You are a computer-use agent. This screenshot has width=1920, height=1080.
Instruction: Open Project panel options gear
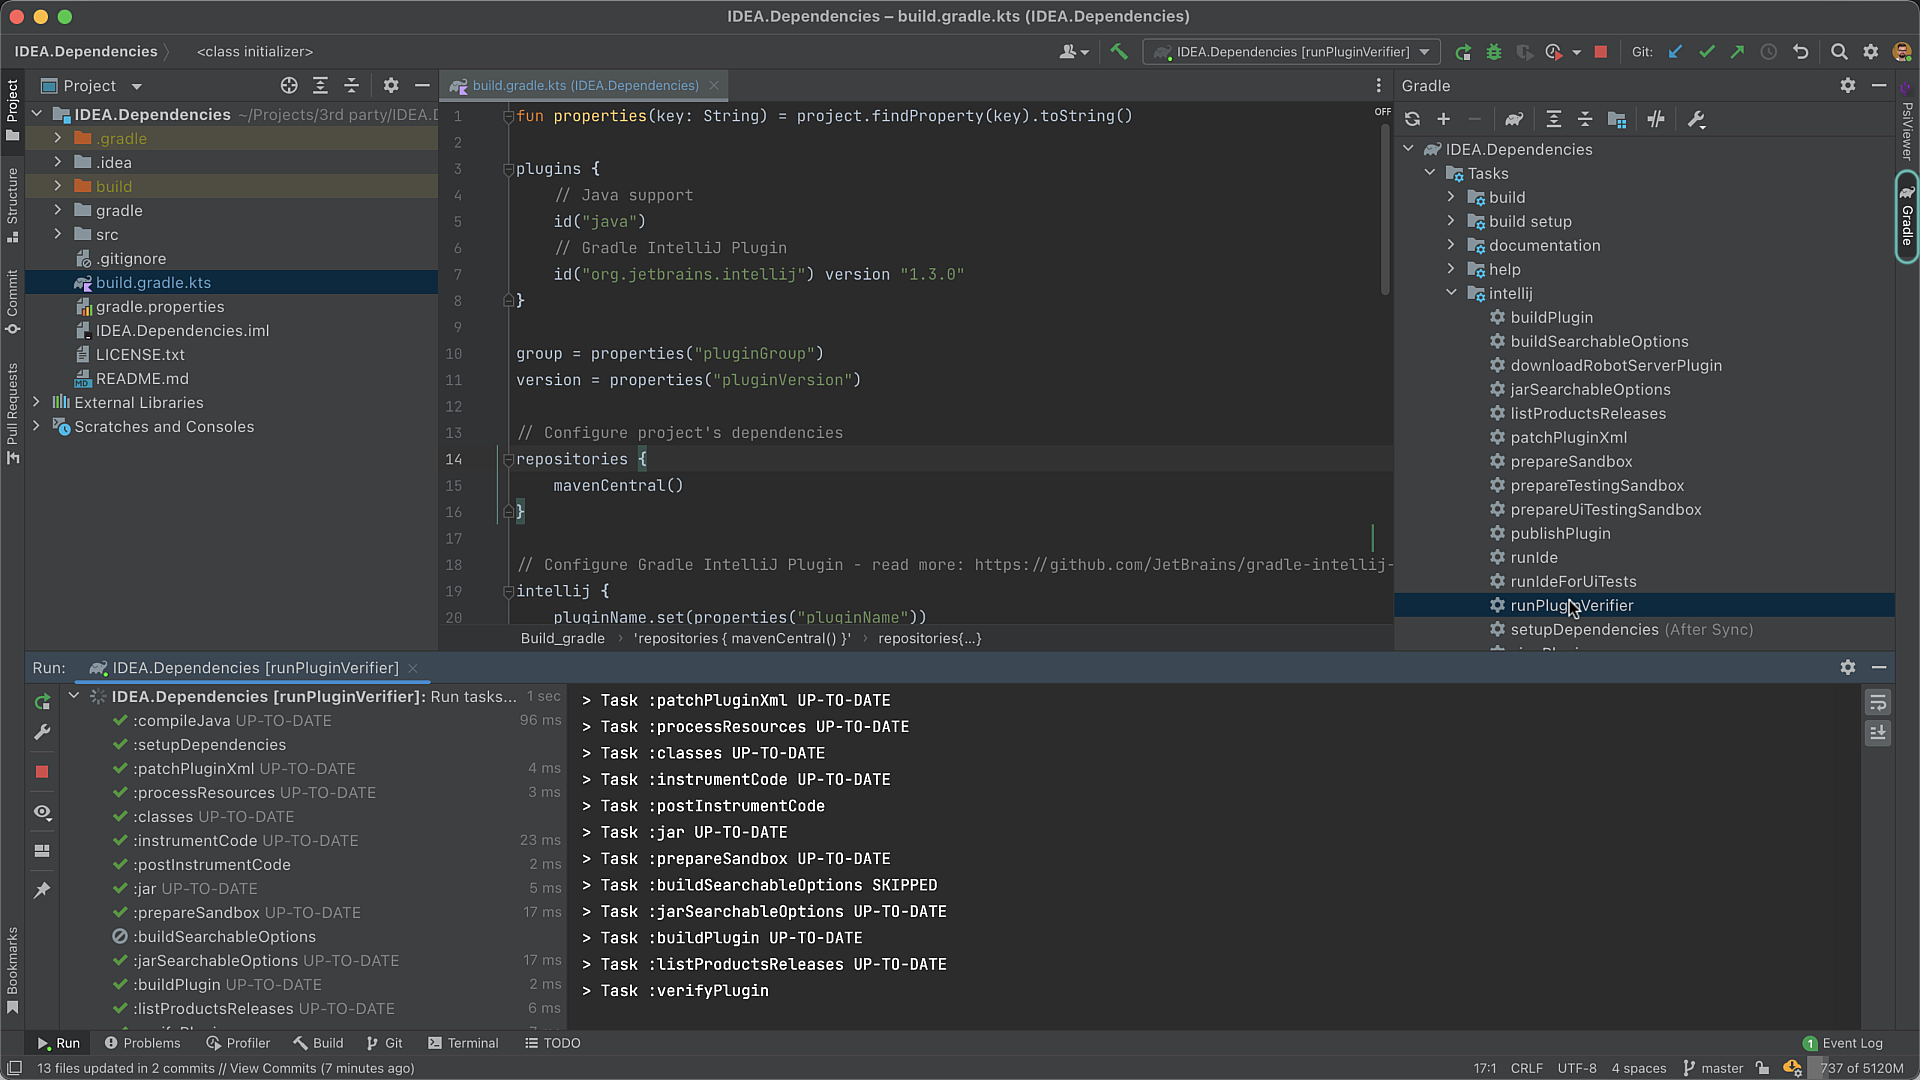tap(391, 86)
